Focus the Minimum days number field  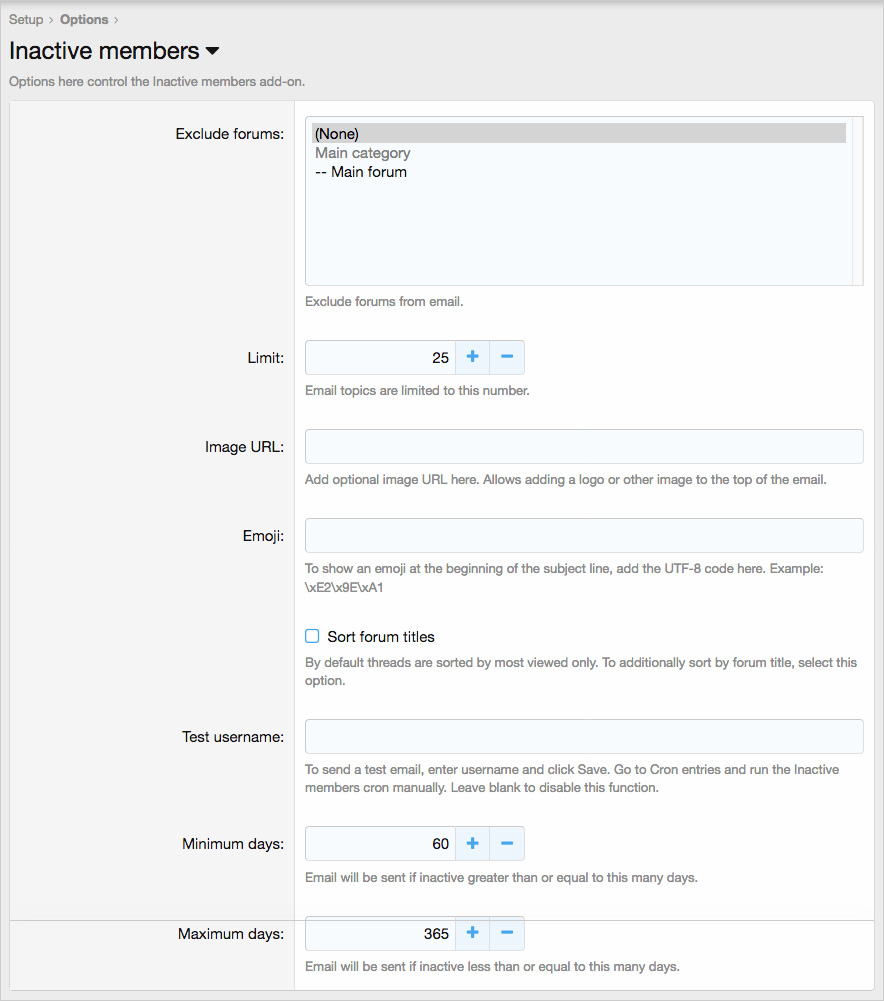click(380, 843)
